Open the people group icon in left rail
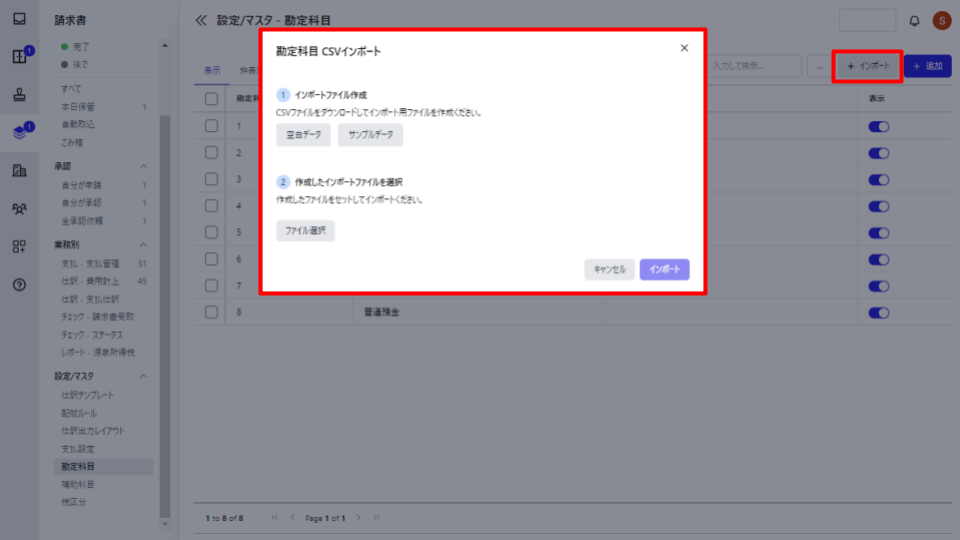Screen dimensions: 960x540 point(20,208)
